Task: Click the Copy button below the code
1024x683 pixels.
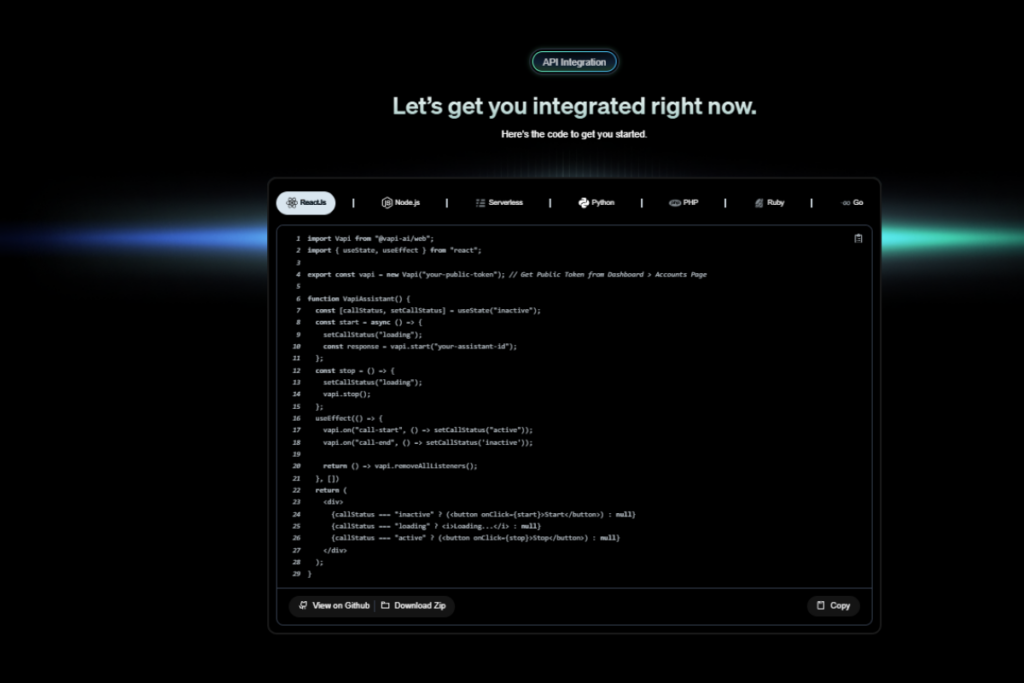Action: tap(833, 605)
